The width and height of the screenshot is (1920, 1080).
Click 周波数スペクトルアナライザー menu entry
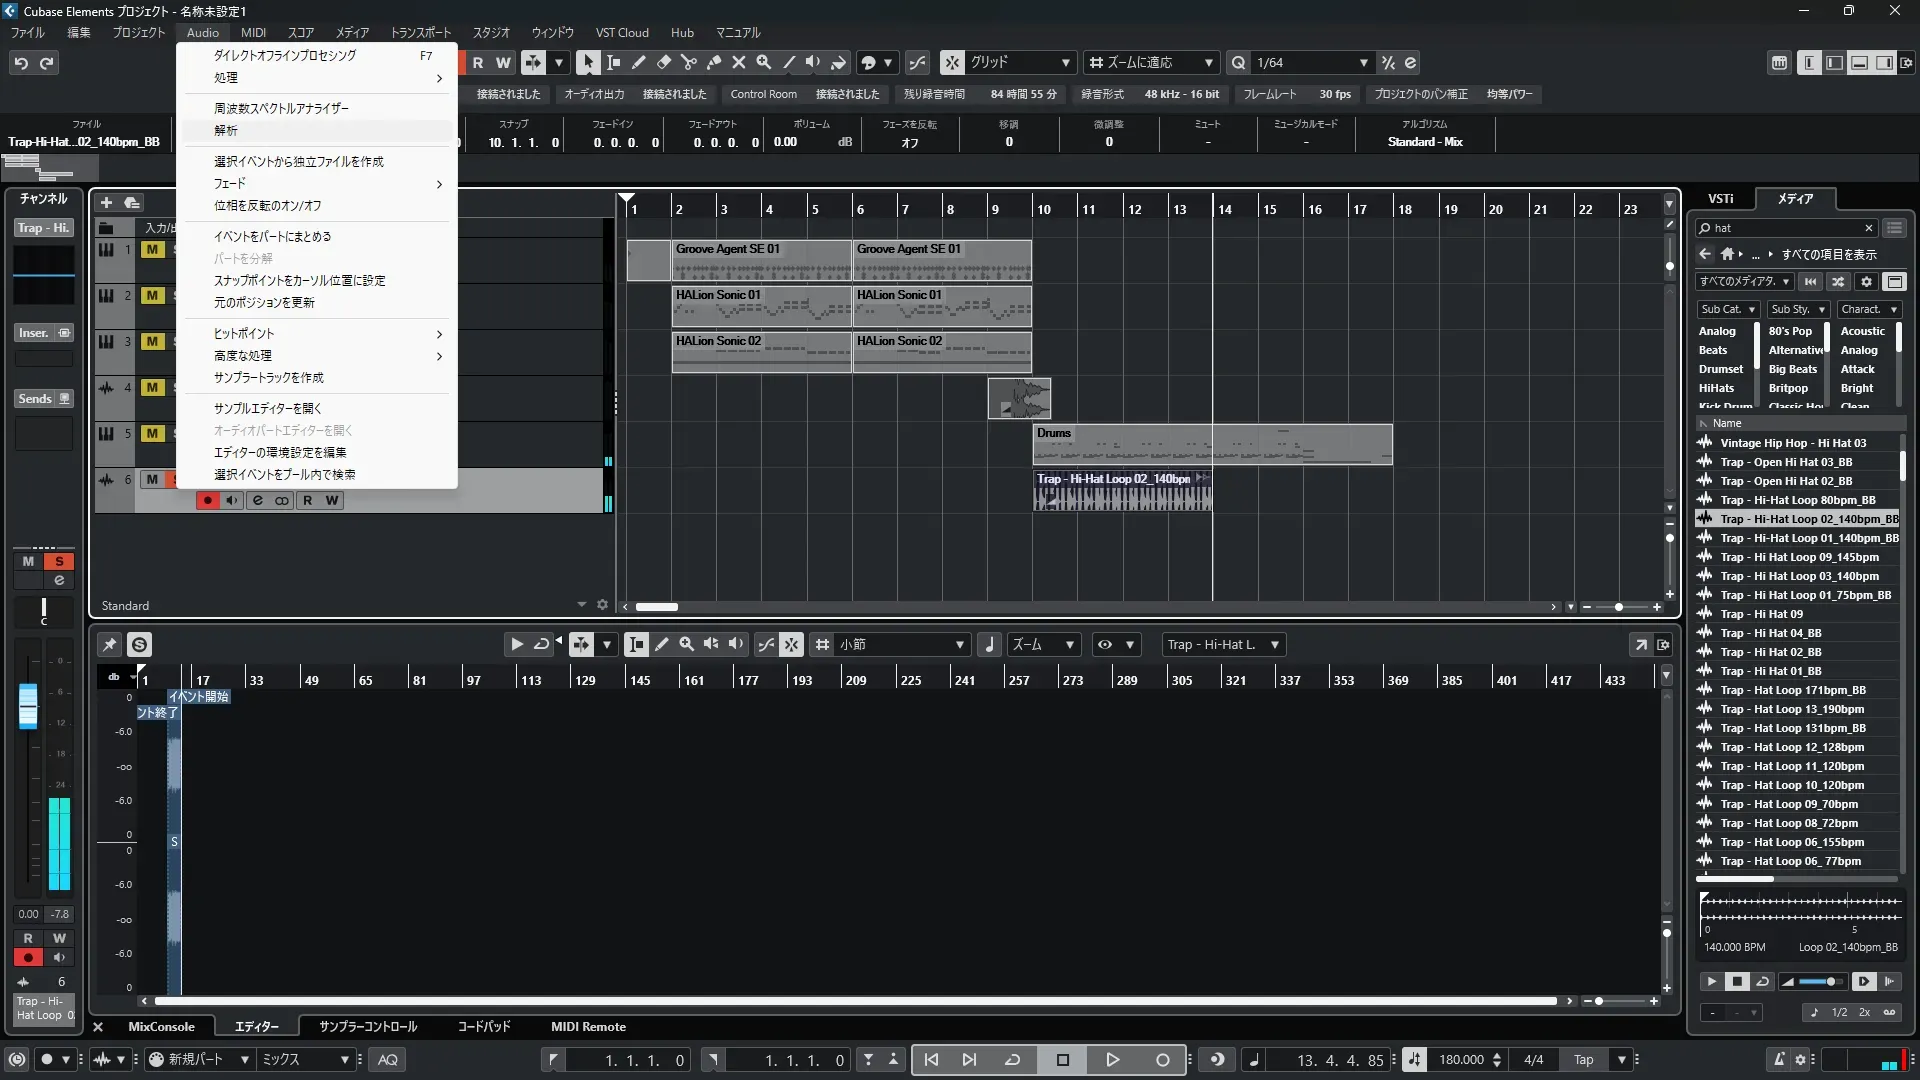point(281,108)
